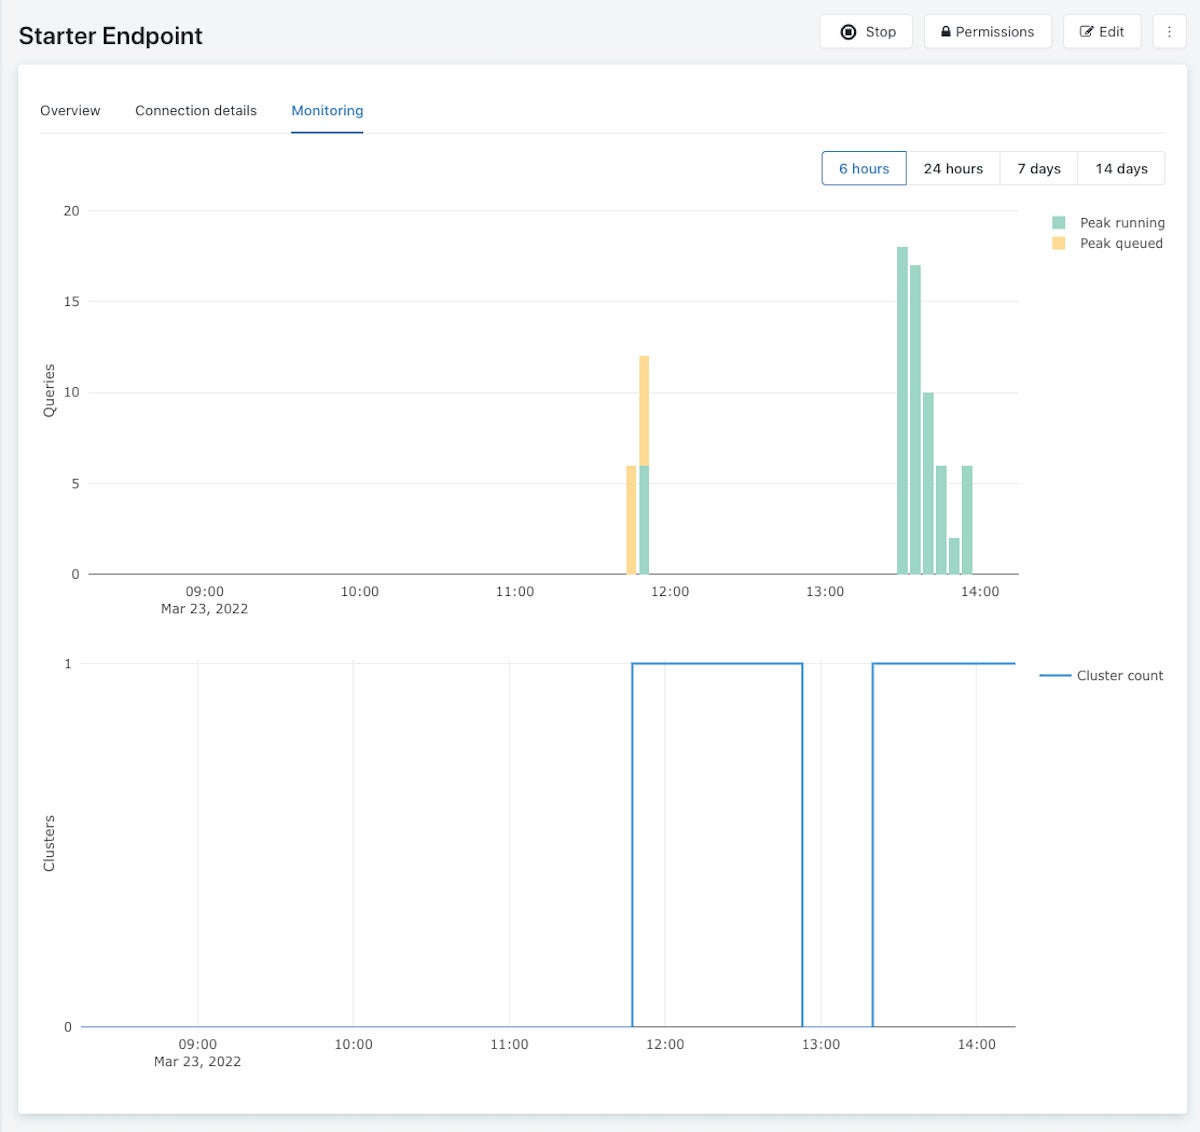Click the lock icon in Permissions button
This screenshot has width=1200, height=1132.
(946, 32)
